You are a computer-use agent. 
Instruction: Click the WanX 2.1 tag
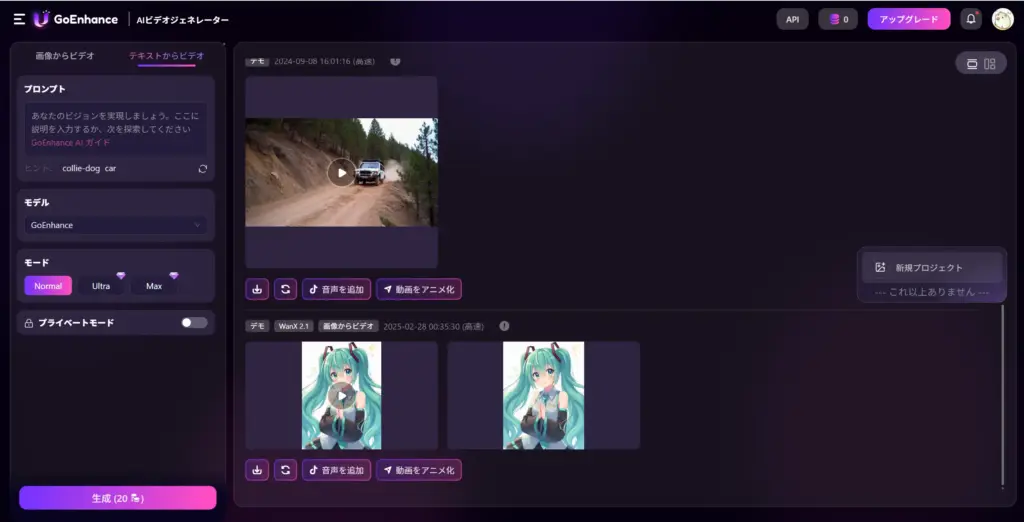pos(293,326)
